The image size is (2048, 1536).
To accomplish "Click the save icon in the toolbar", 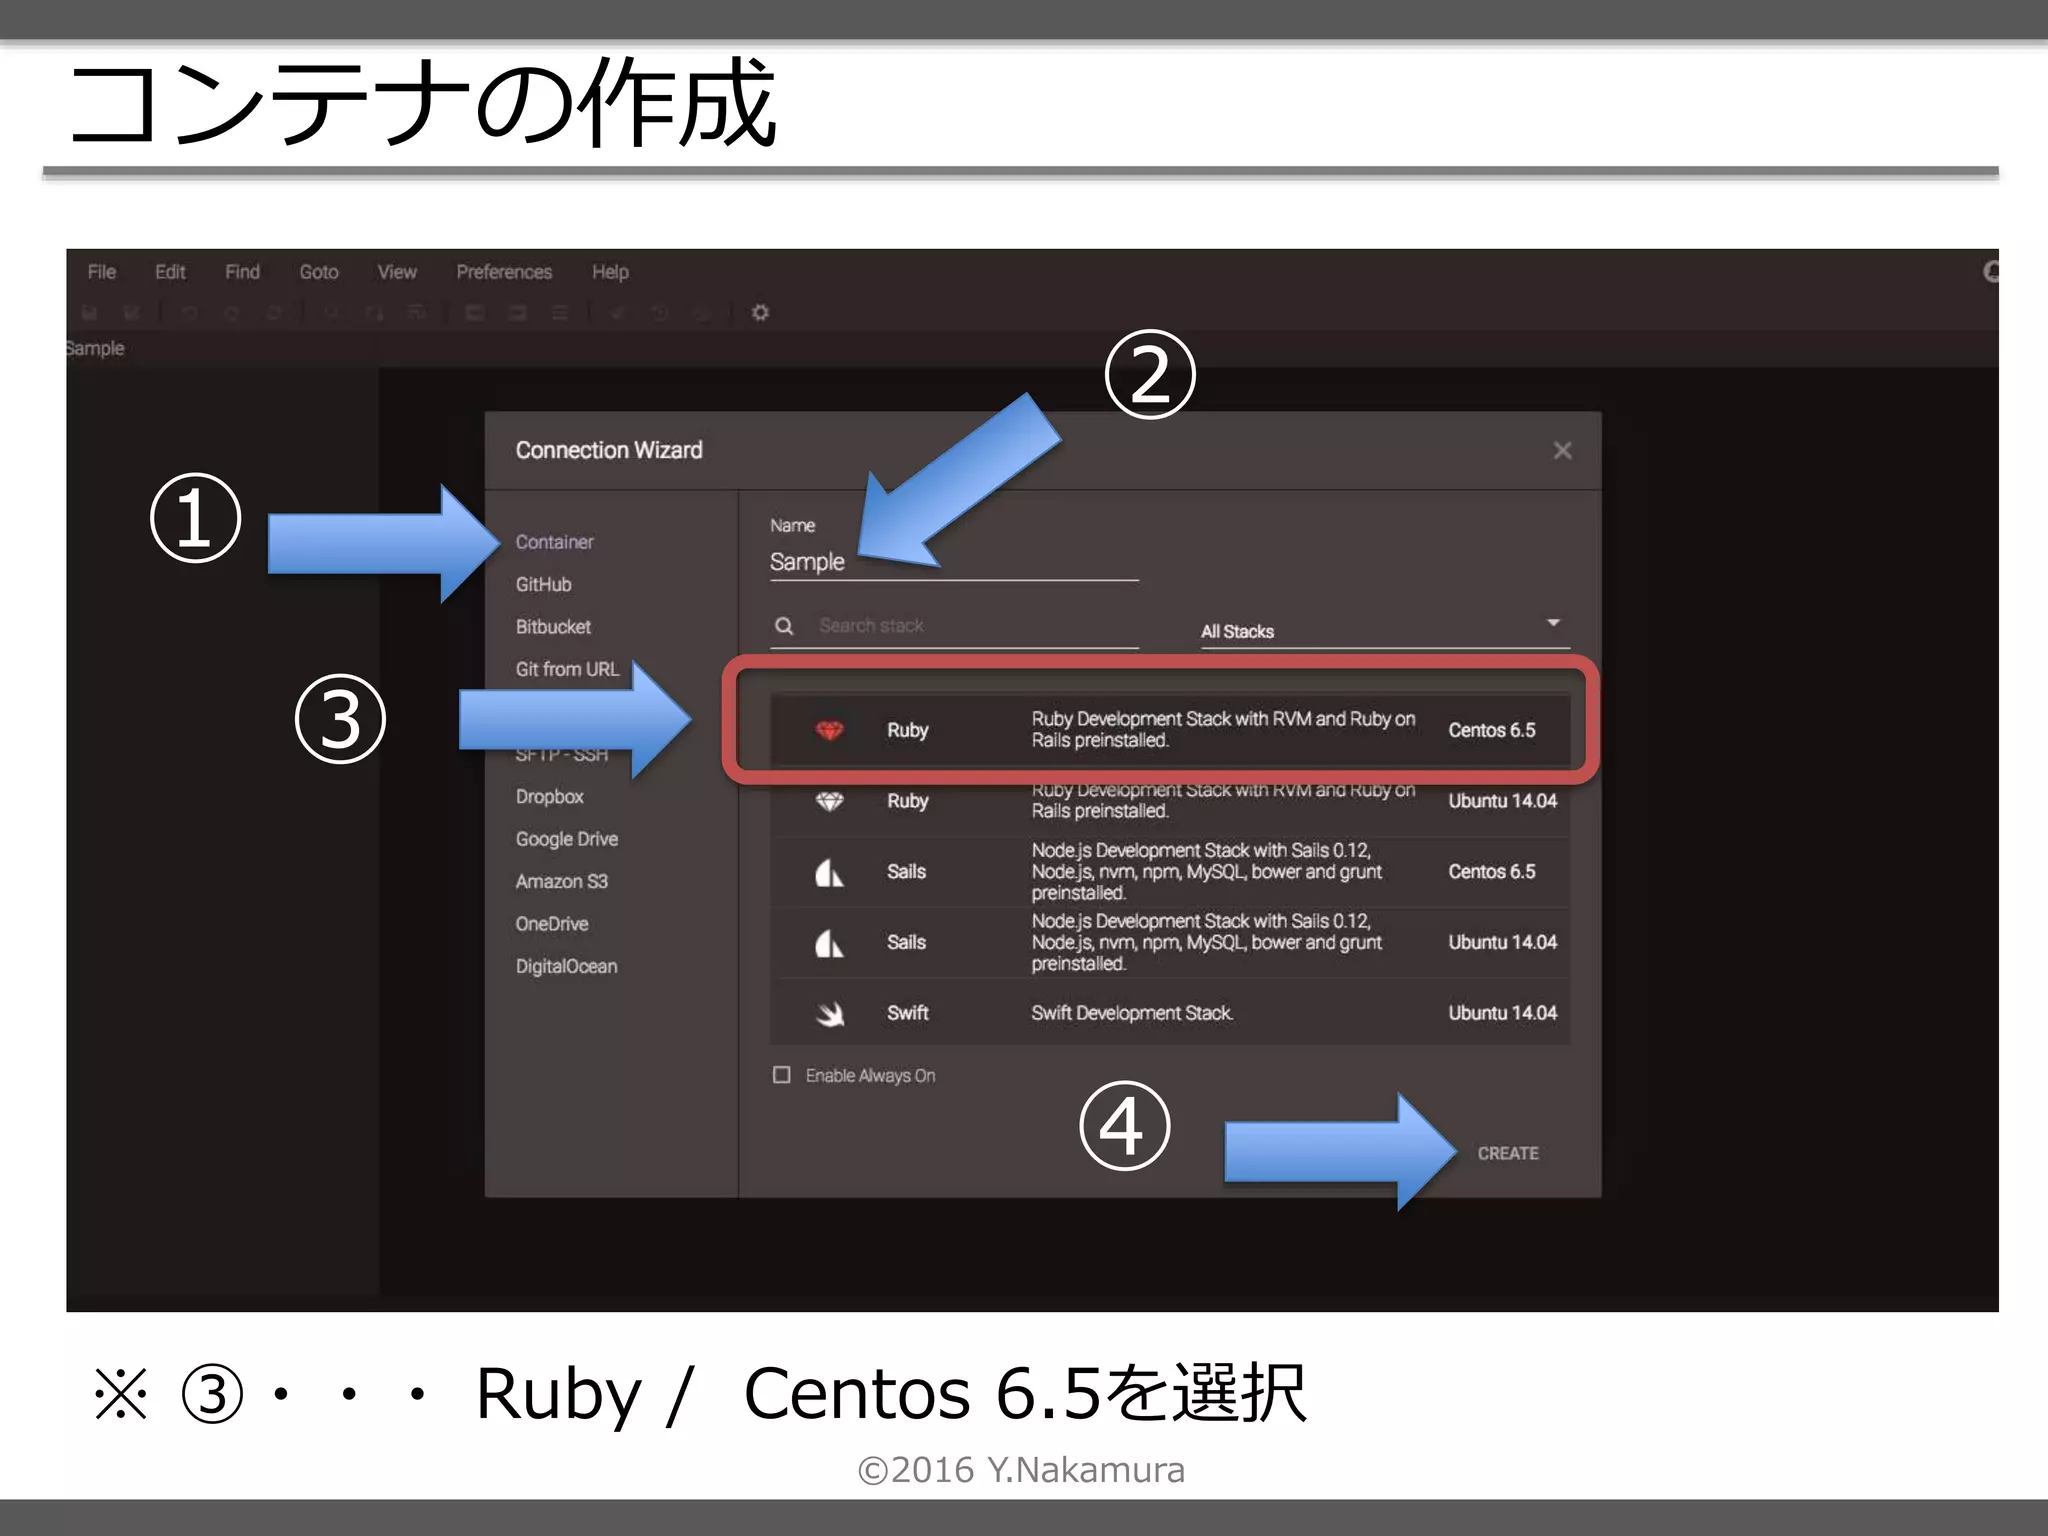I will (89, 313).
